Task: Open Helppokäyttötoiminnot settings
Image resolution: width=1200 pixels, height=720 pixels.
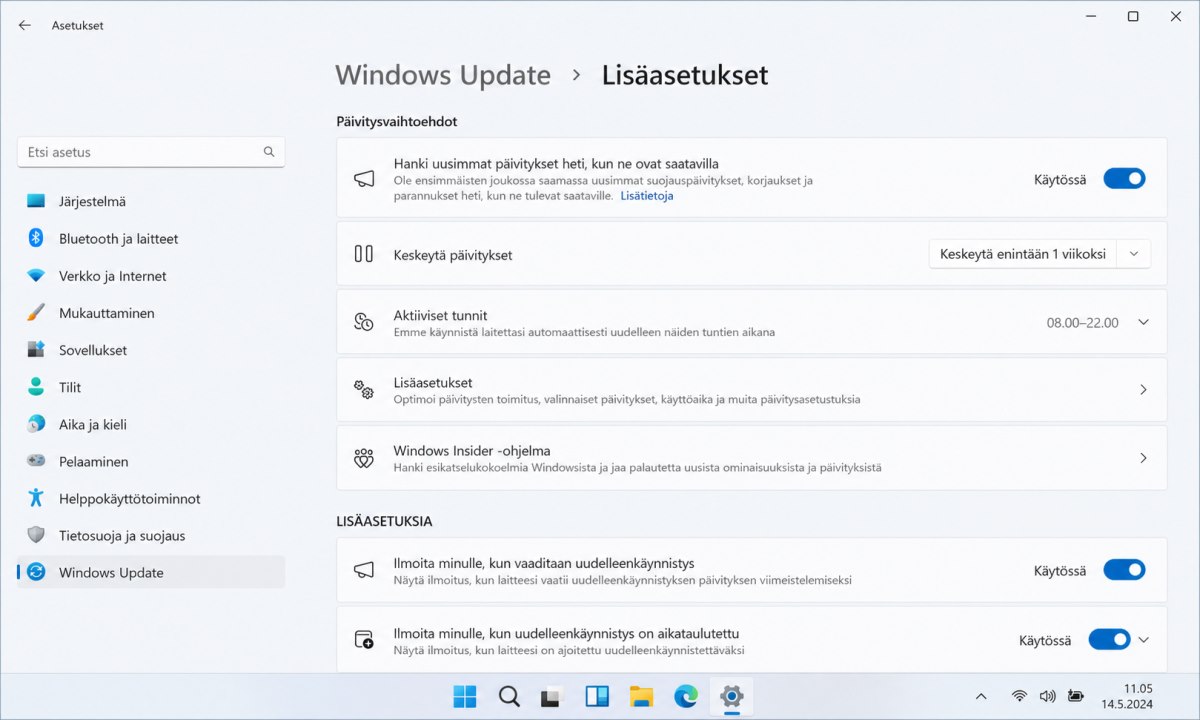Action: 151,498
